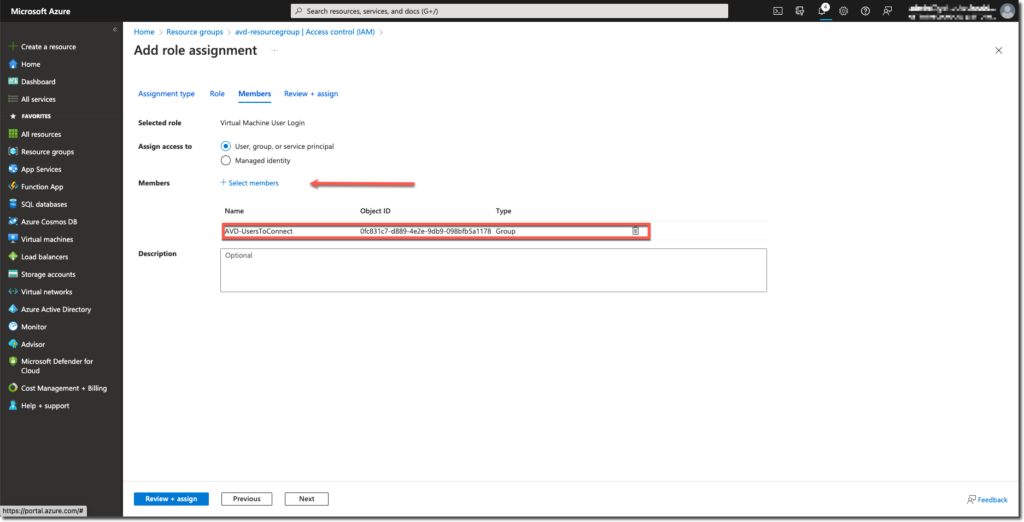Switch to the Assignment type tab

166,93
